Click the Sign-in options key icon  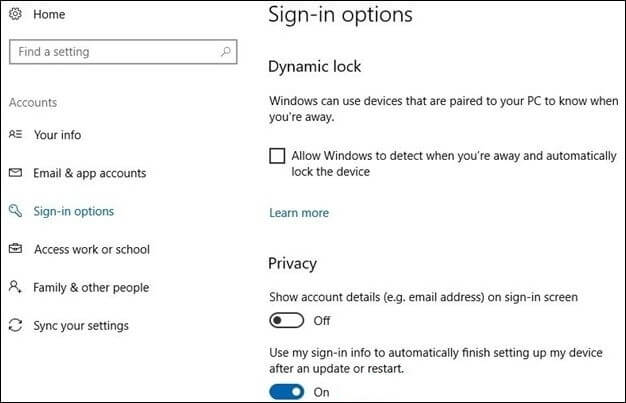[15, 211]
